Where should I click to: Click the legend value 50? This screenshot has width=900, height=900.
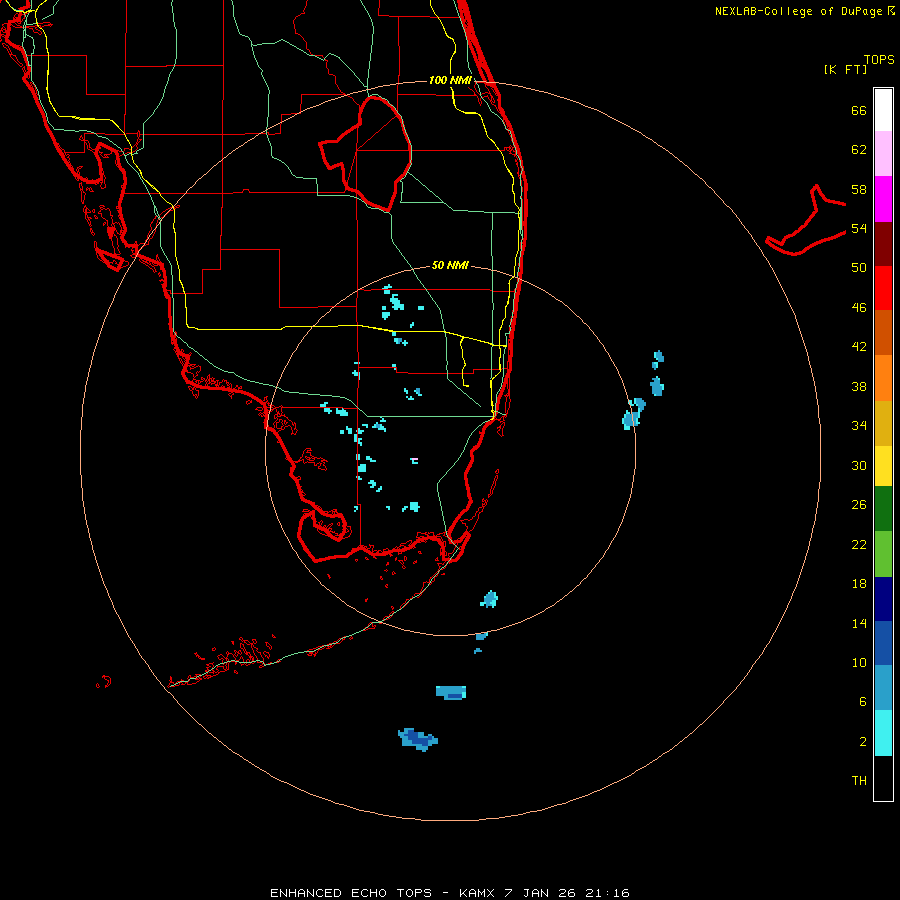(859, 268)
